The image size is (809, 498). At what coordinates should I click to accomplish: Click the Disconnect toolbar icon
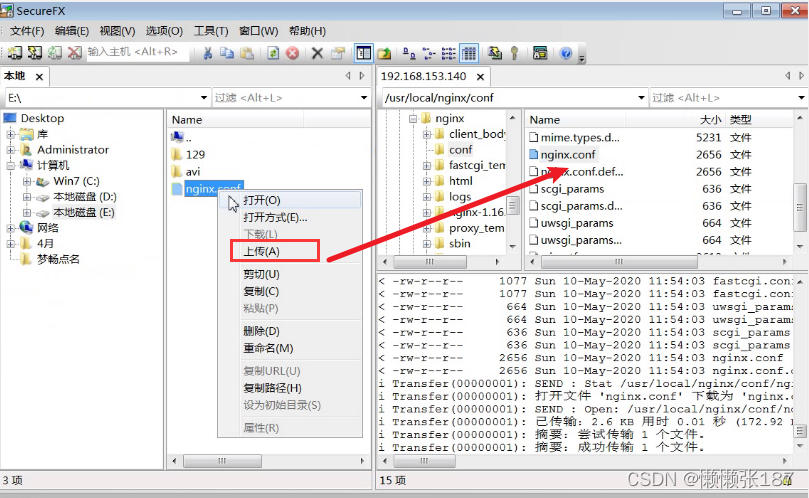[75, 53]
